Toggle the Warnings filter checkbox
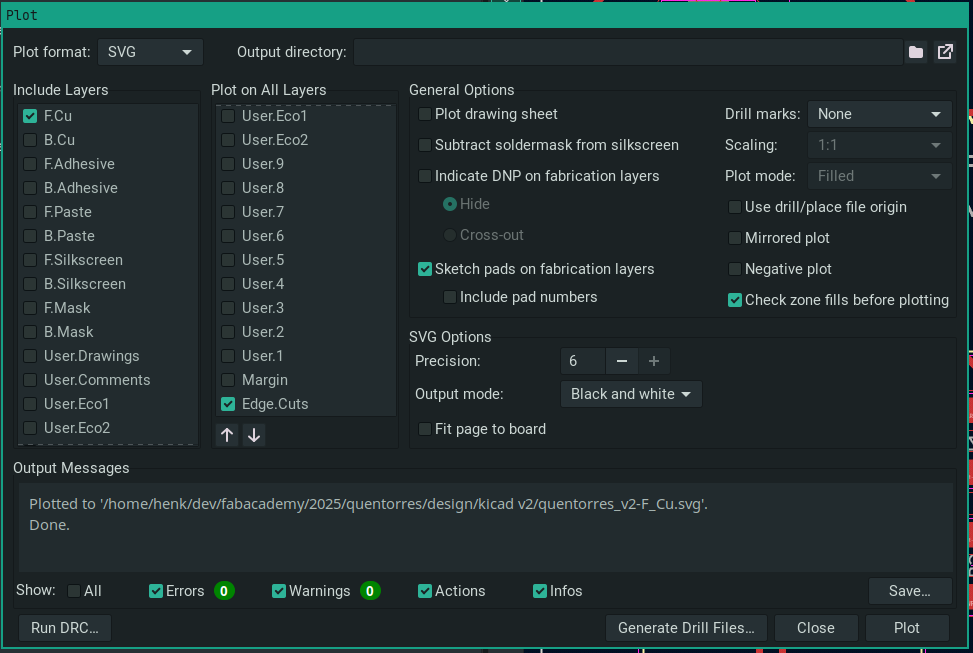This screenshot has height=653, width=973. click(x=279, y=591)
